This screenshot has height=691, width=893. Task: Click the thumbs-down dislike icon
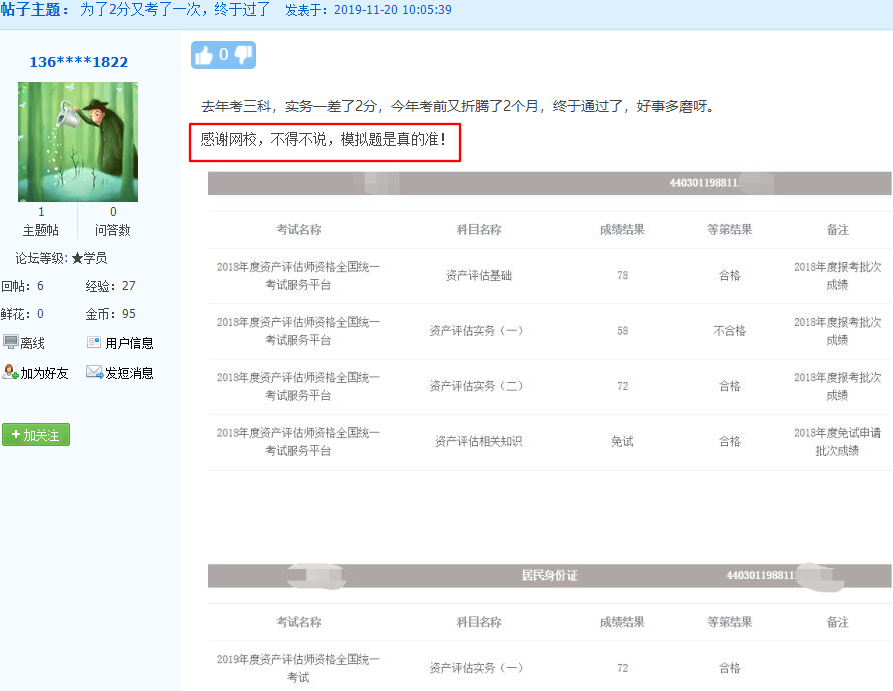click(243, 54)
